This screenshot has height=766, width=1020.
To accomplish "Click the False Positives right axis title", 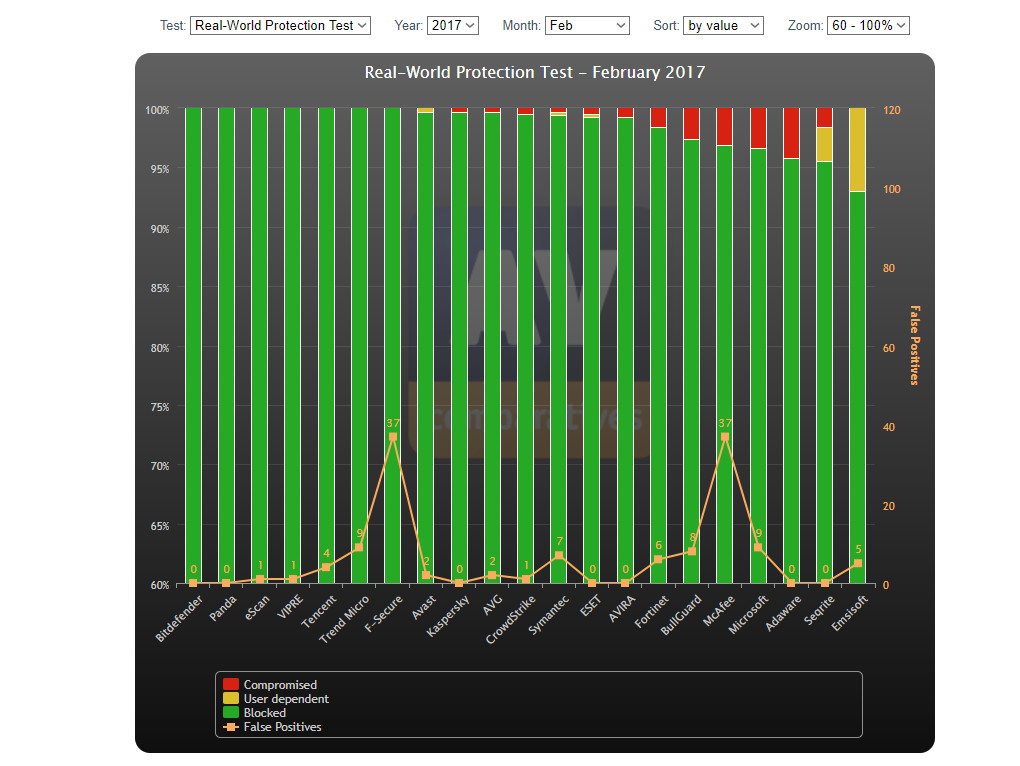I will (x=915, y=345).
